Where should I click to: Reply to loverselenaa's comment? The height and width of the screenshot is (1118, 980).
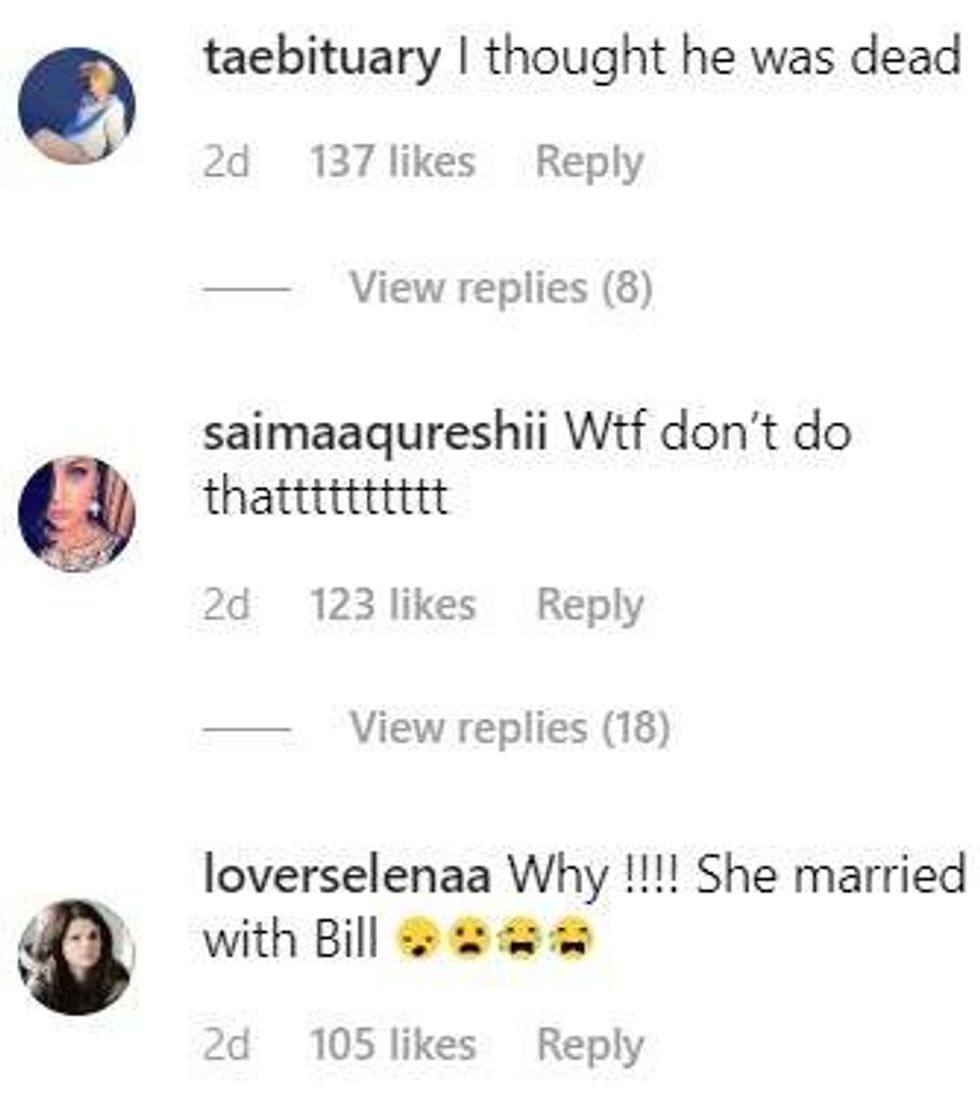[589, 1046]
